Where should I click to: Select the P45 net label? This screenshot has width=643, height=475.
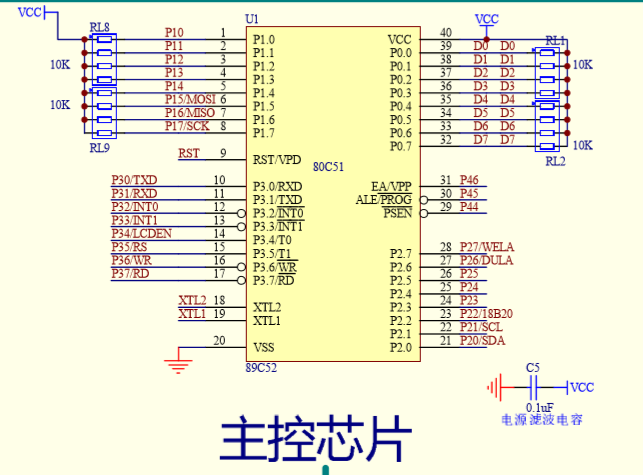click(x=469, y=193)
